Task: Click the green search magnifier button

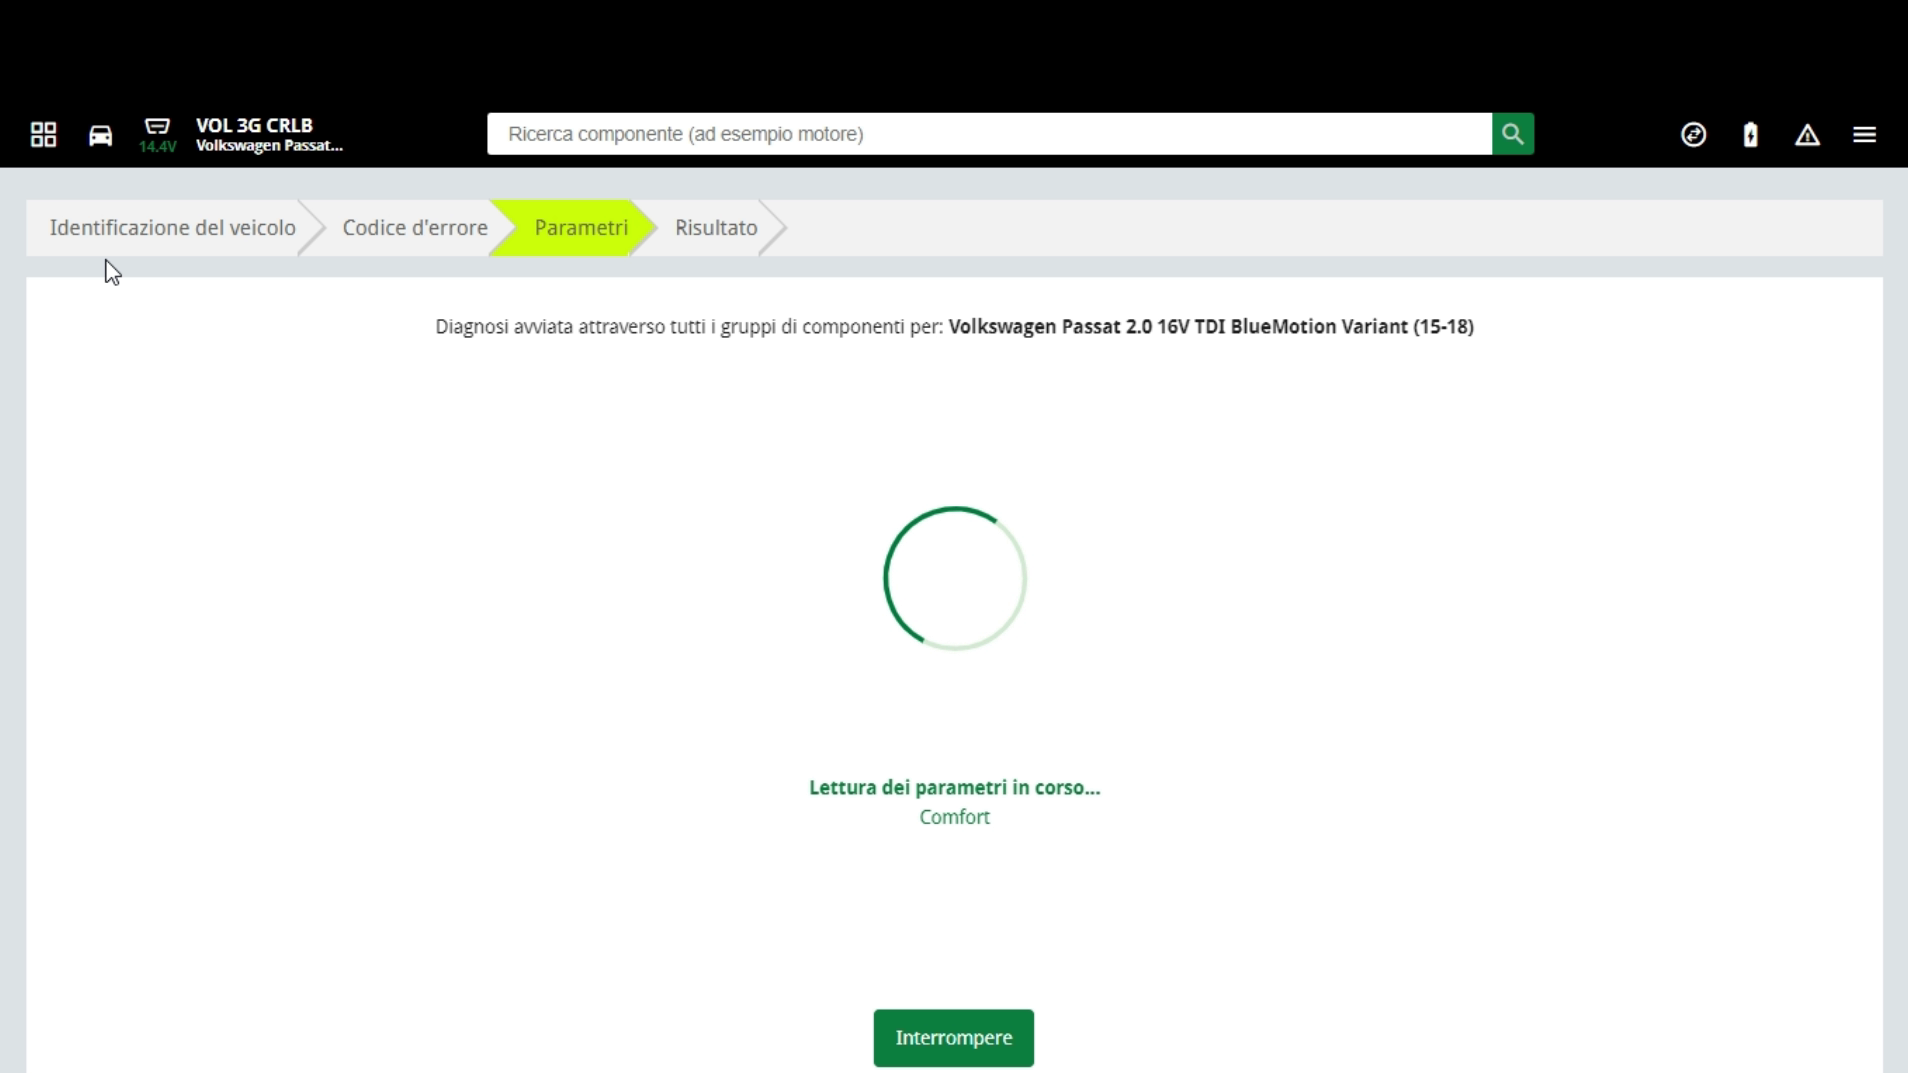Action: 1513,134
